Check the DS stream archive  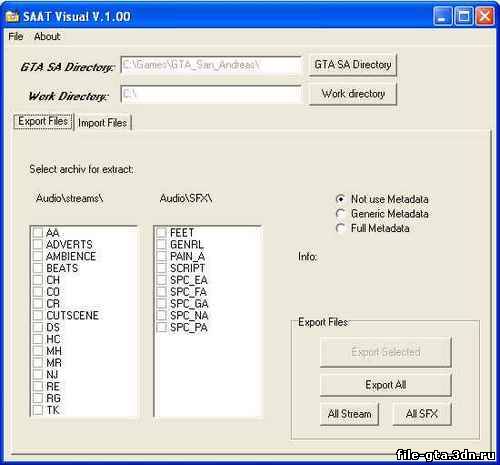click(x=38, y=327)
